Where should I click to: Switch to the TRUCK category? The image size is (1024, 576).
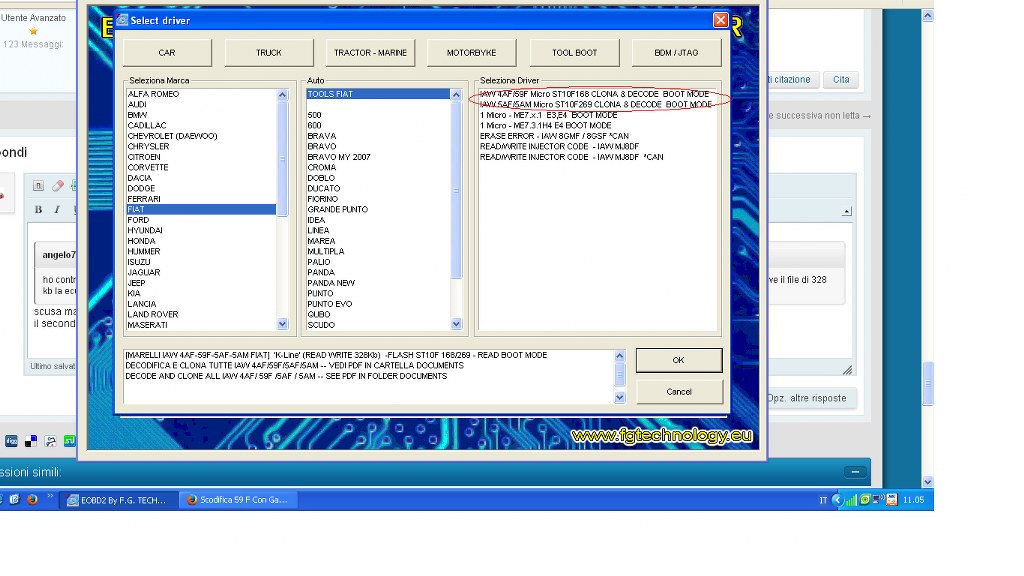tap(269, 53)
